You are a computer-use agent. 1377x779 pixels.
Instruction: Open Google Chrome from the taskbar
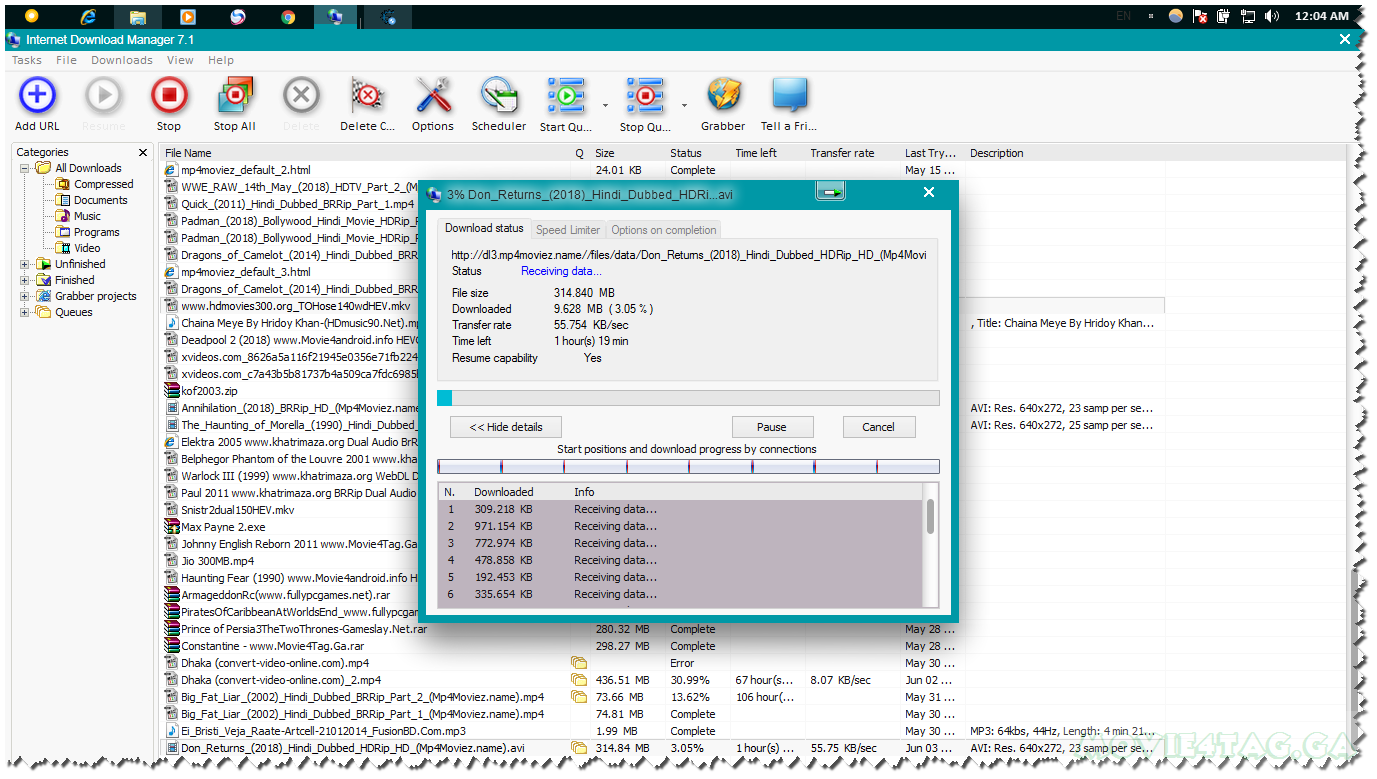[x=288, y=16]
